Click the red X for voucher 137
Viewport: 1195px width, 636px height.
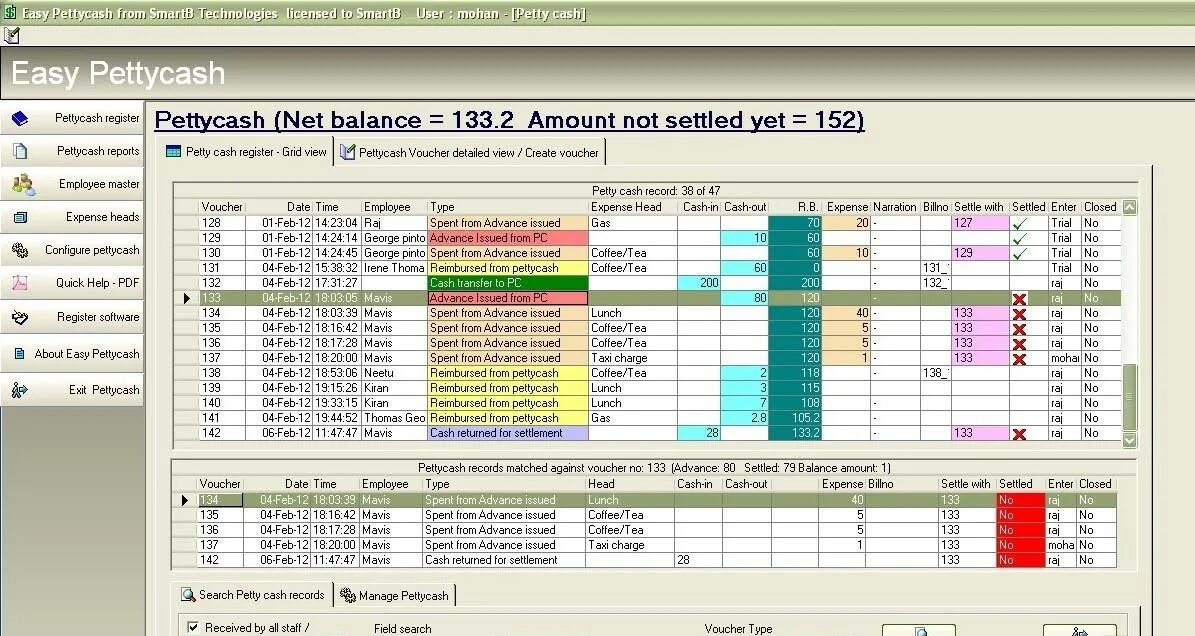point(1020,358)
